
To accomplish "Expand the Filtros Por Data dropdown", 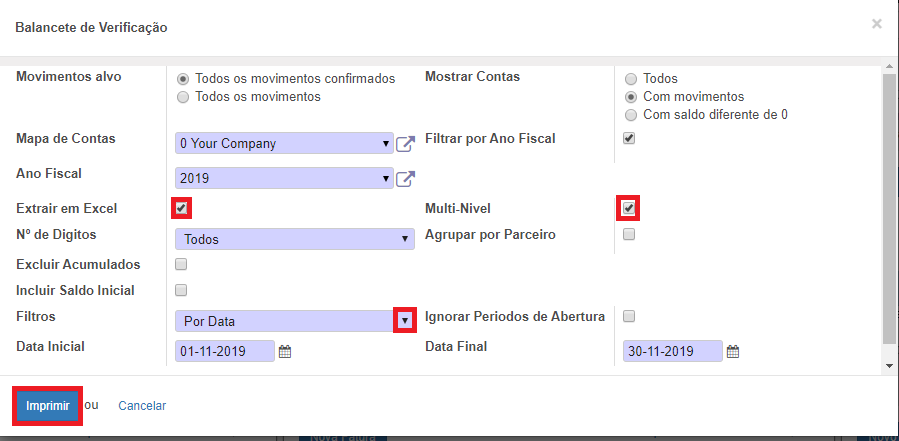I will click(x=404, y=321).
